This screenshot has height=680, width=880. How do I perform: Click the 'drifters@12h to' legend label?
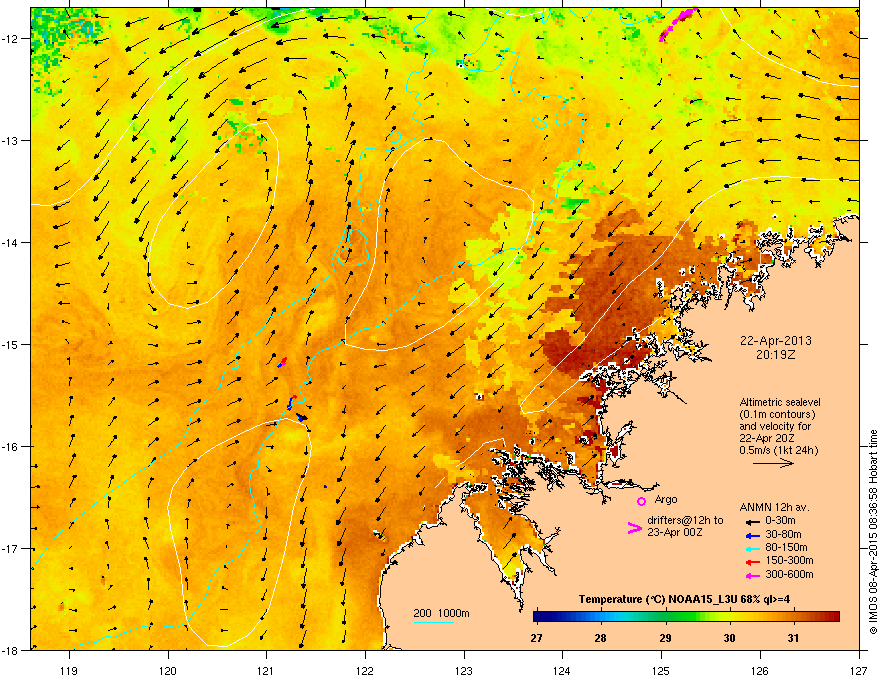pyautogui.click(x=685, y=521)
